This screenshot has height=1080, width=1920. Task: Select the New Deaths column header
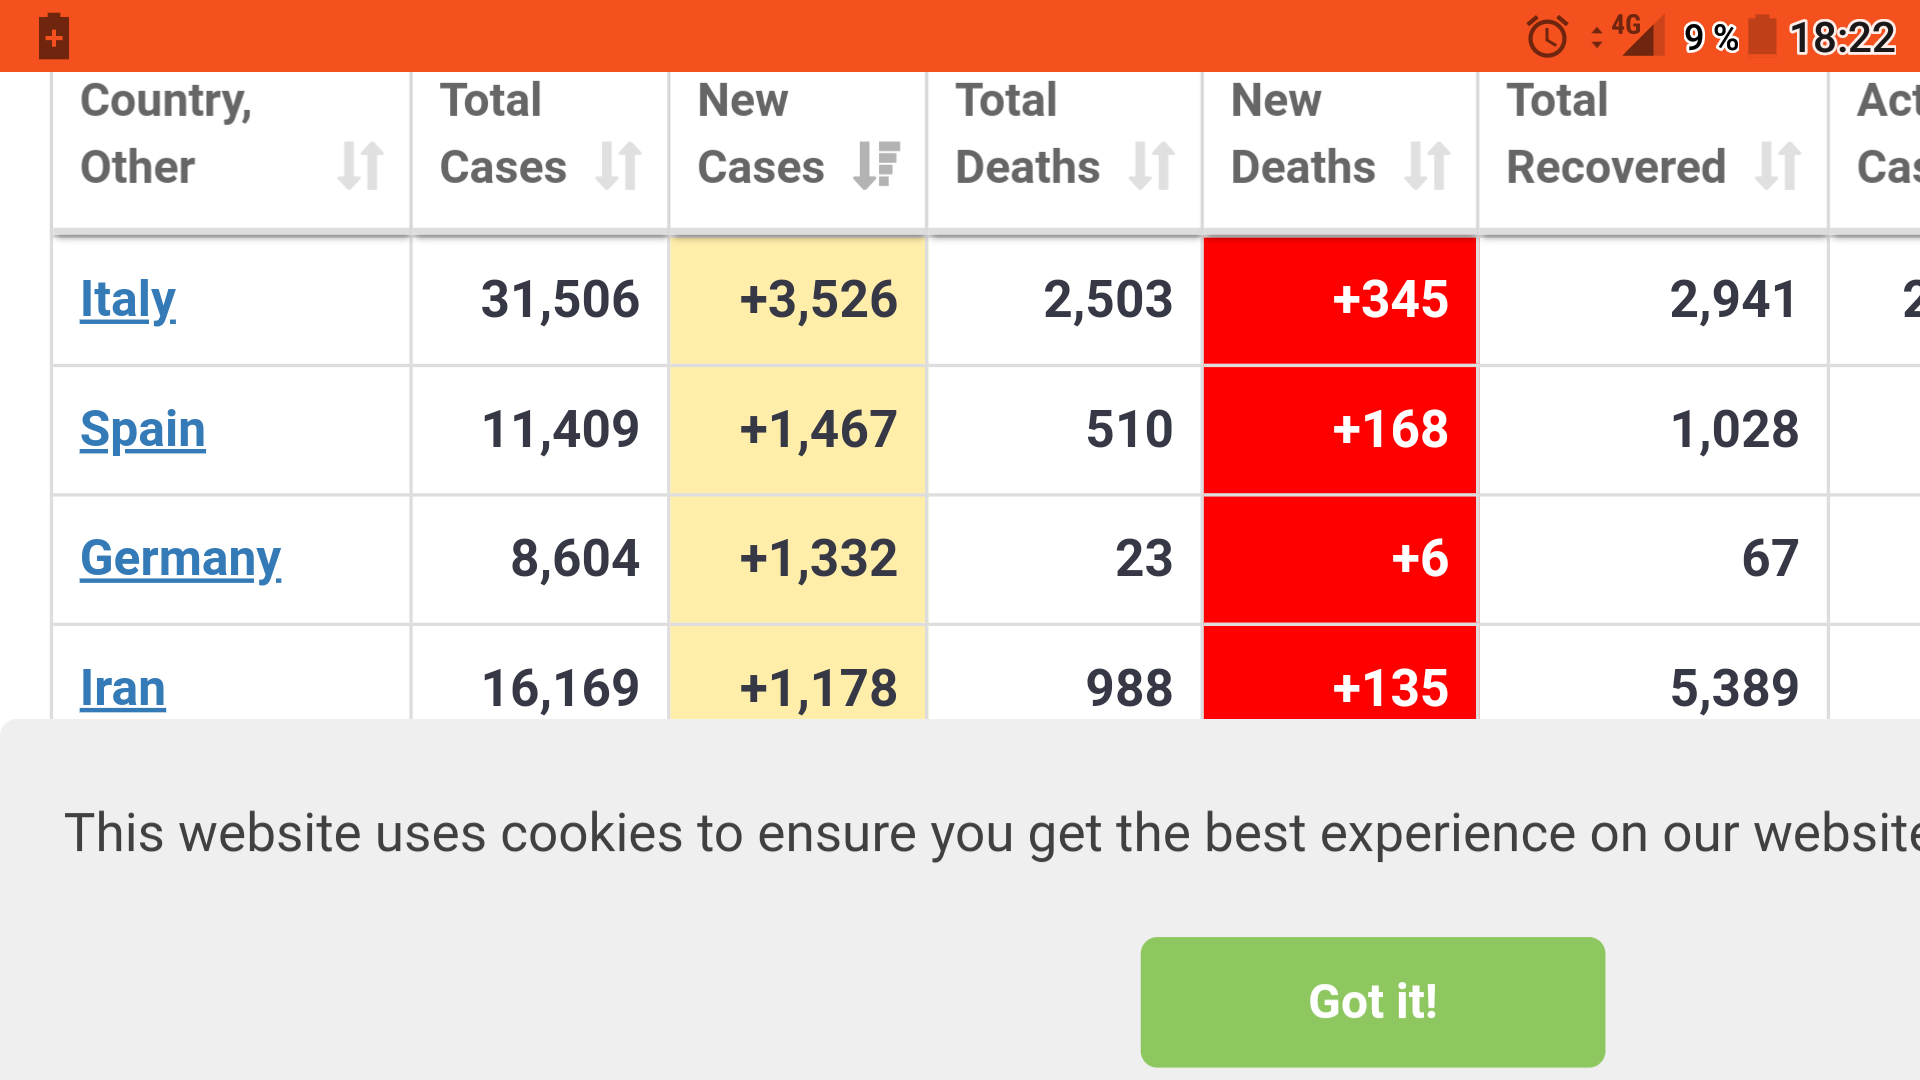(x=1340, y=150)
